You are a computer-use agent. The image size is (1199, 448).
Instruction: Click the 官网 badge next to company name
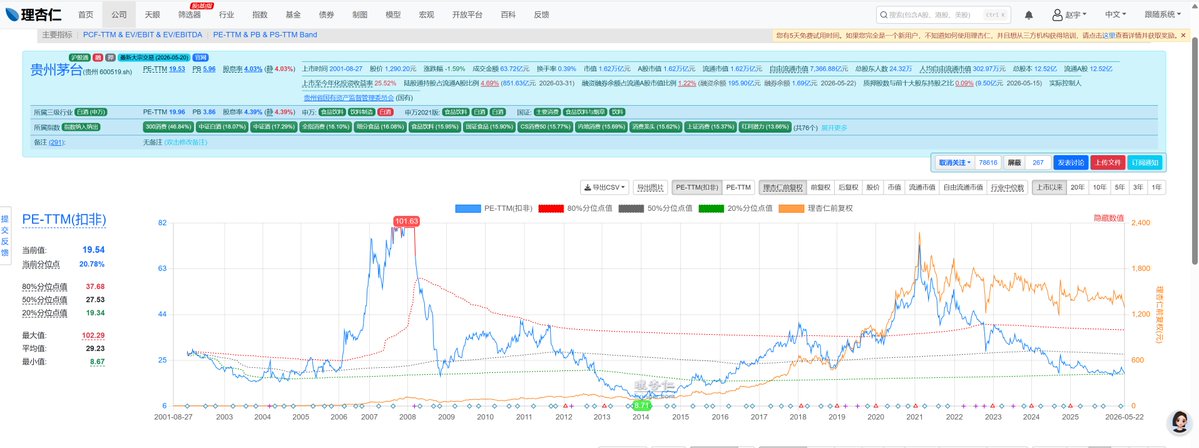coord(201,57)
